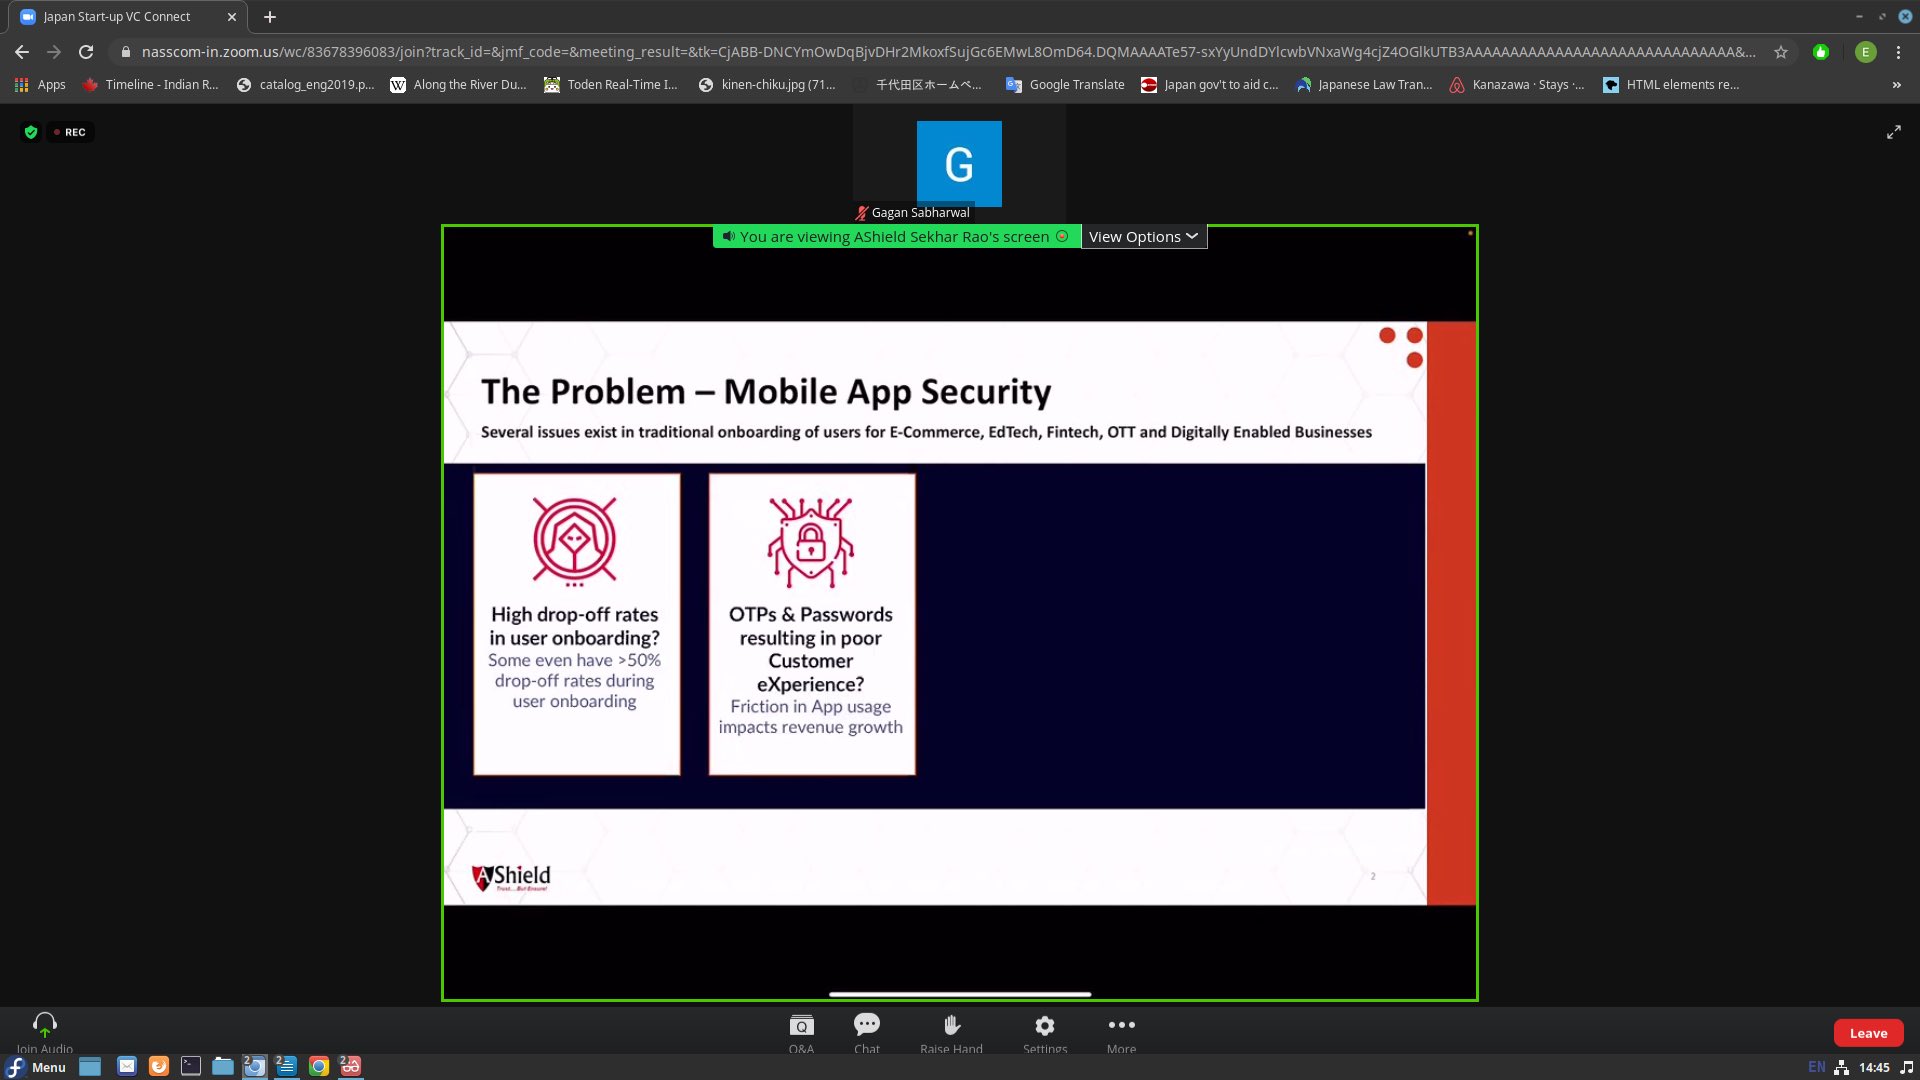The height and width of the screenshot is (1080, 1920).
Task: Select Japan Start-up VC Connect tab
Action: pyautogui.click(x=117, y=17)
